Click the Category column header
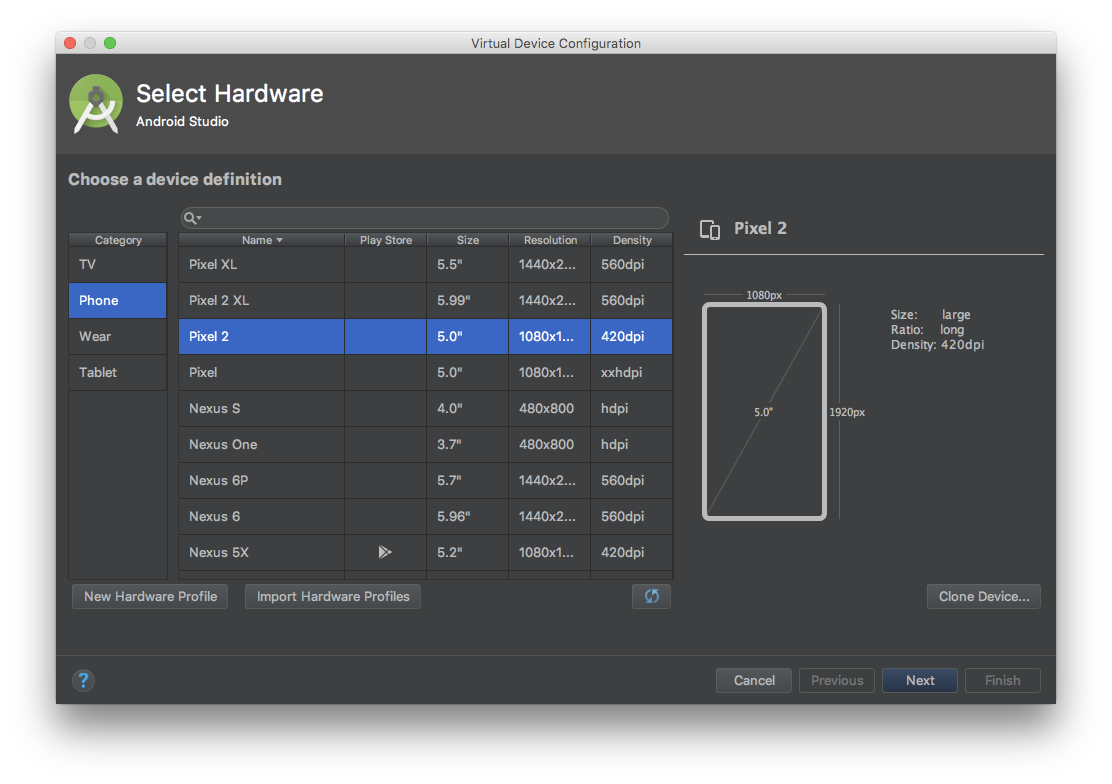Viewport: 1112px width, 784px height. 118,240
